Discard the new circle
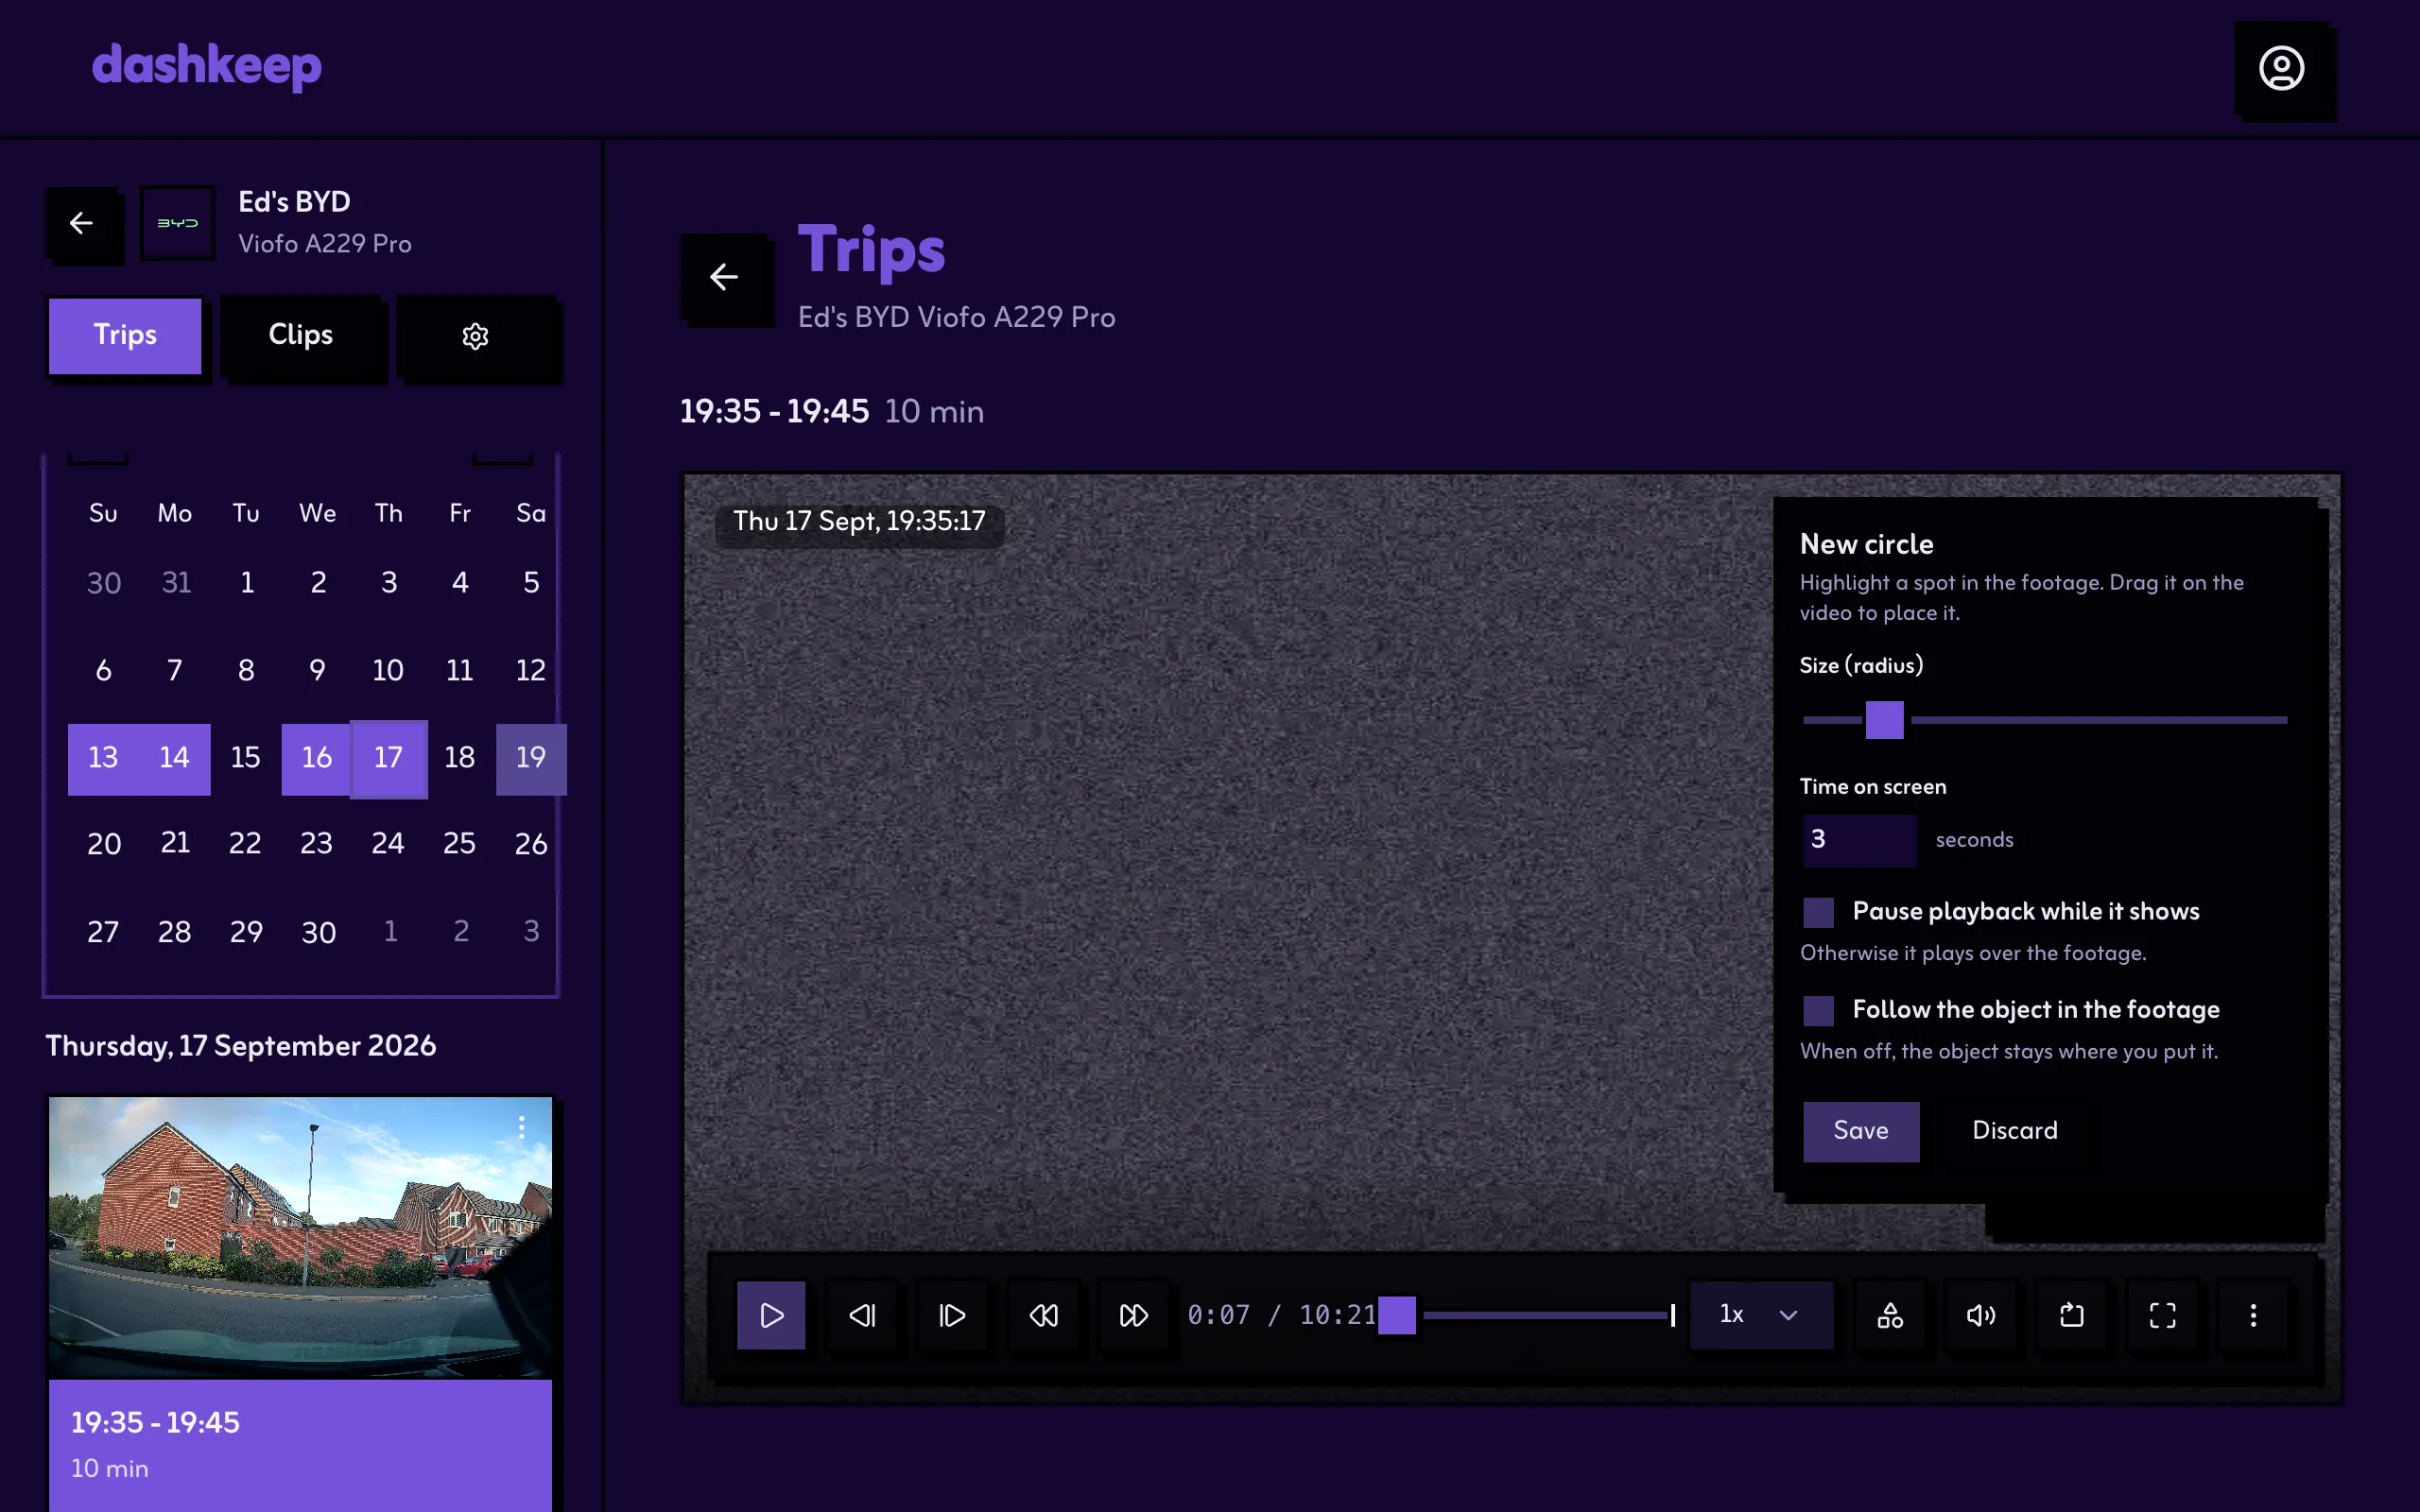Screen dimensions: 2420x1512 click(2014, 1131)
